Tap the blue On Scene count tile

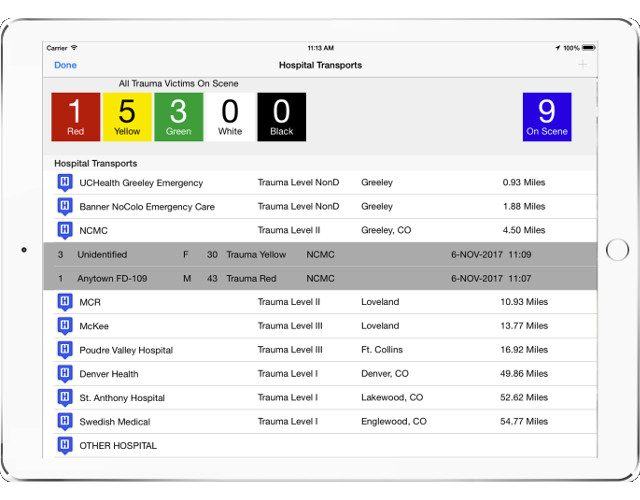[x=547, y=117]
